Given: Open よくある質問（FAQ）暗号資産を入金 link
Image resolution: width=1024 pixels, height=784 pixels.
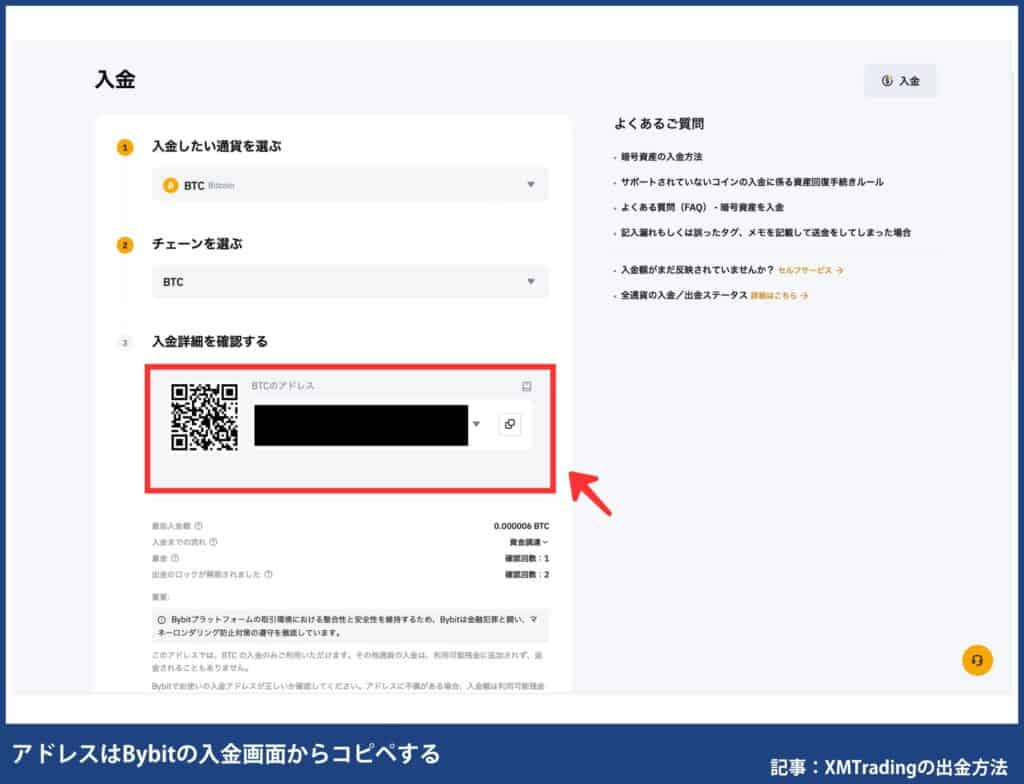Looking at the screenshot, I should 701,207.
